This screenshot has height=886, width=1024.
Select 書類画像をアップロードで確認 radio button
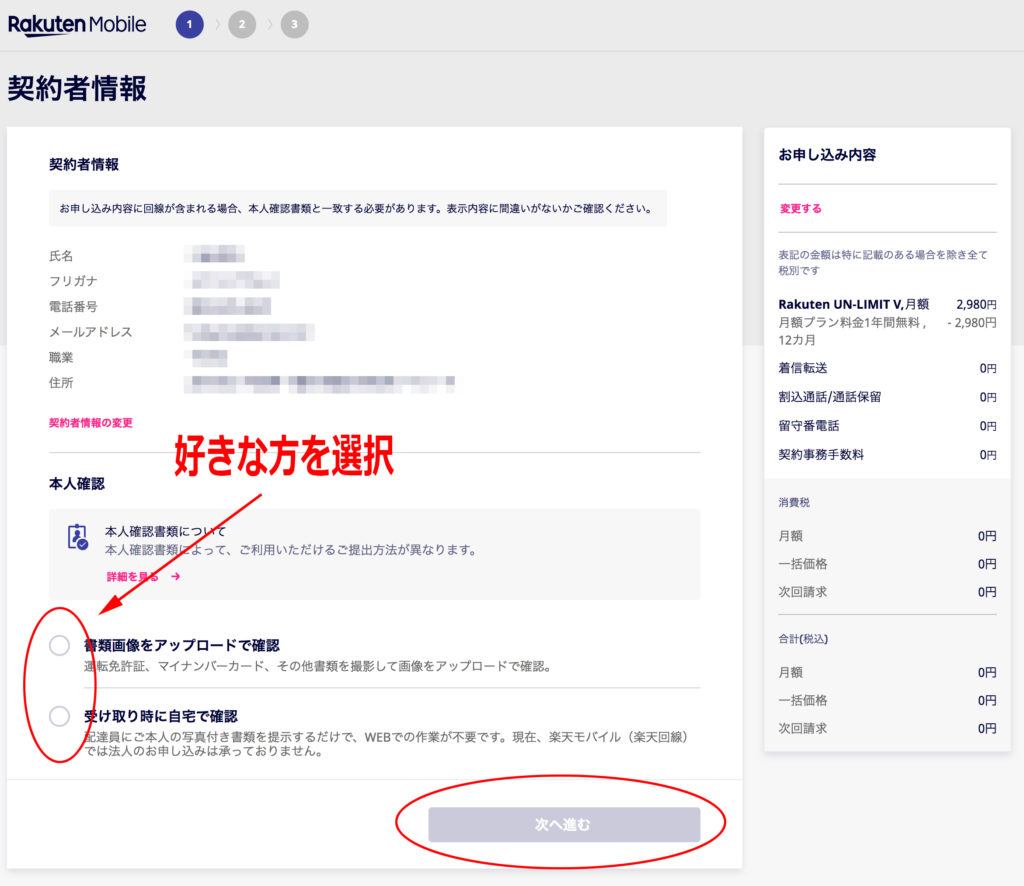(x=59, y=645)
